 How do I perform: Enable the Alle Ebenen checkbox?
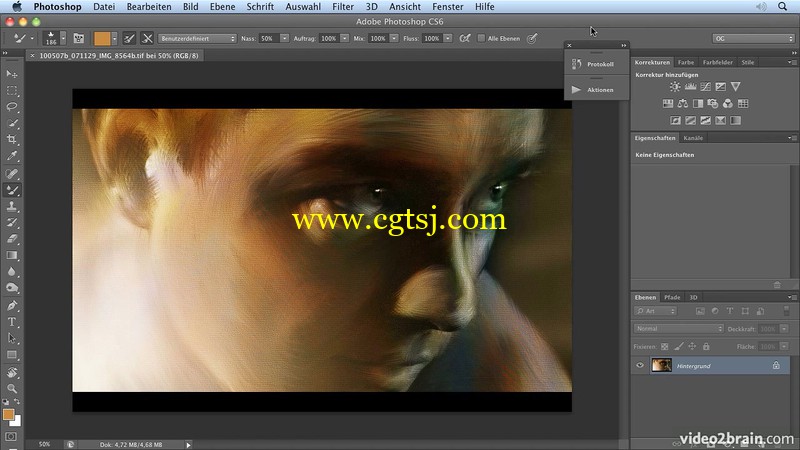click(x=481, y=38)
